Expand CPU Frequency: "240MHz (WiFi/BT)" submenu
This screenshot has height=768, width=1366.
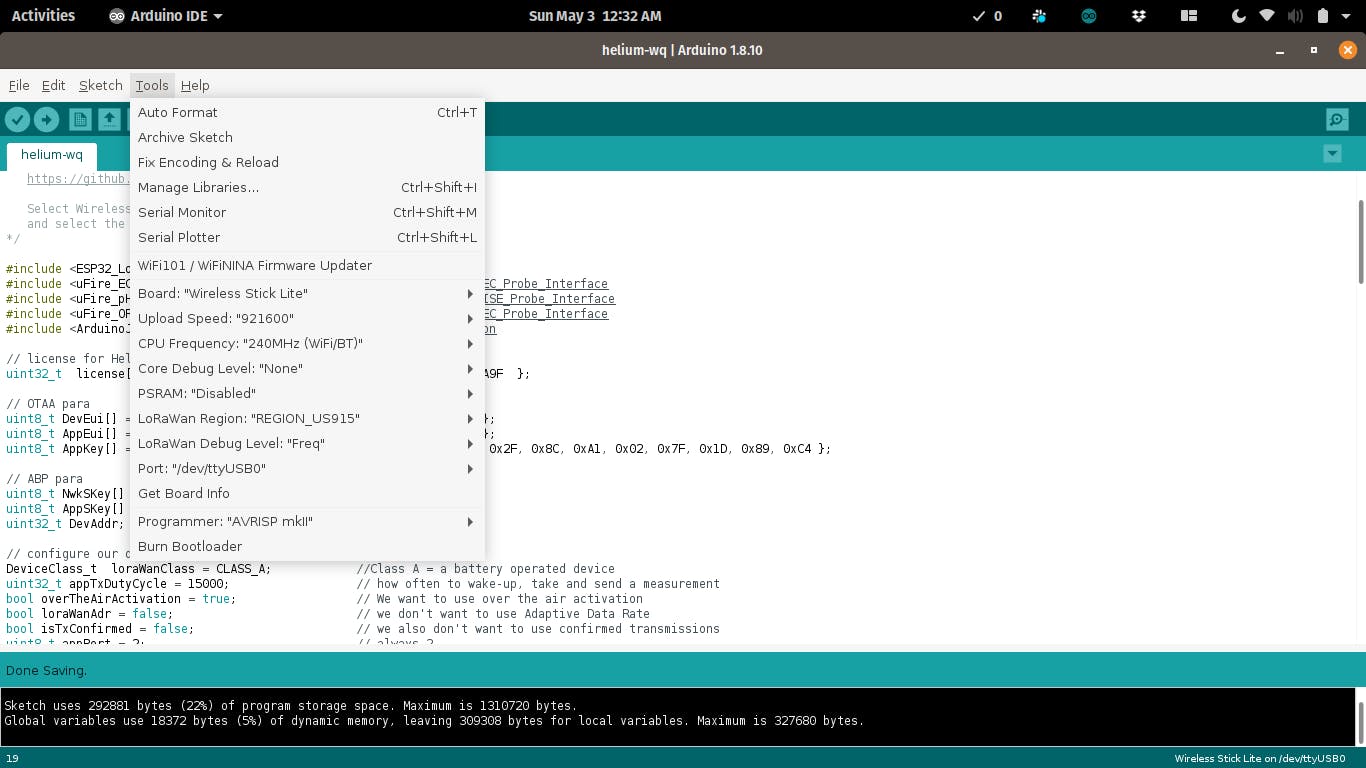coord(307,343)
